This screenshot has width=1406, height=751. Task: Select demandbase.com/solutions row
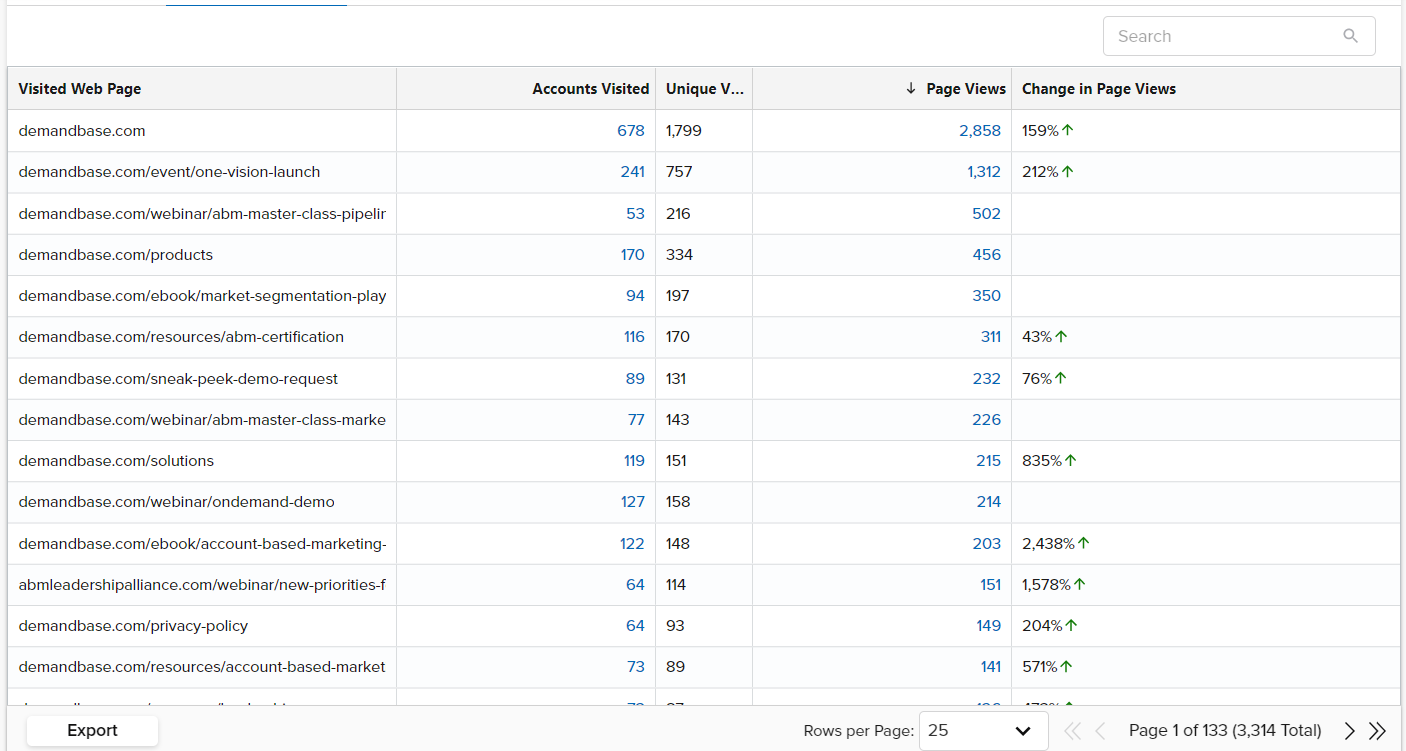tap(116, 461)
